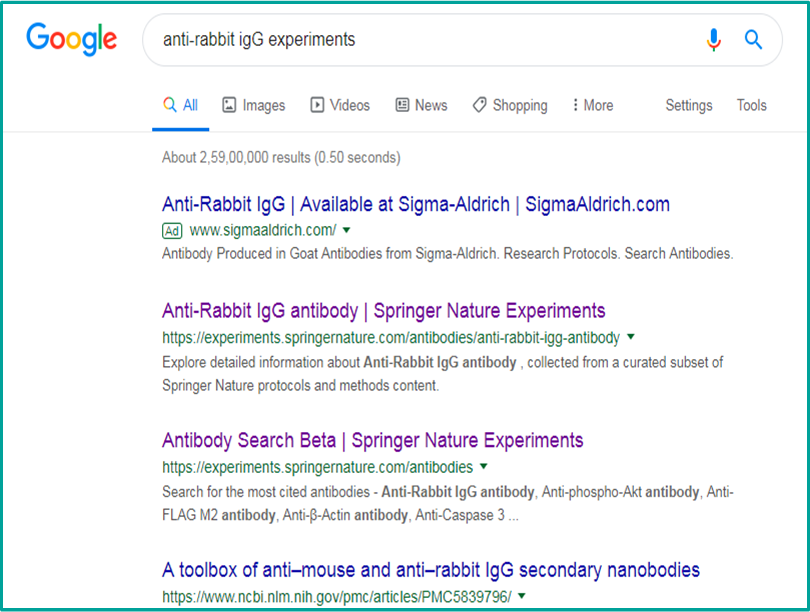The height and width of the screenshot is (612, 810).
Task: Open Anti-Rabbit IgG antibody Springer Nature result
Action: (x=383, y=310)
